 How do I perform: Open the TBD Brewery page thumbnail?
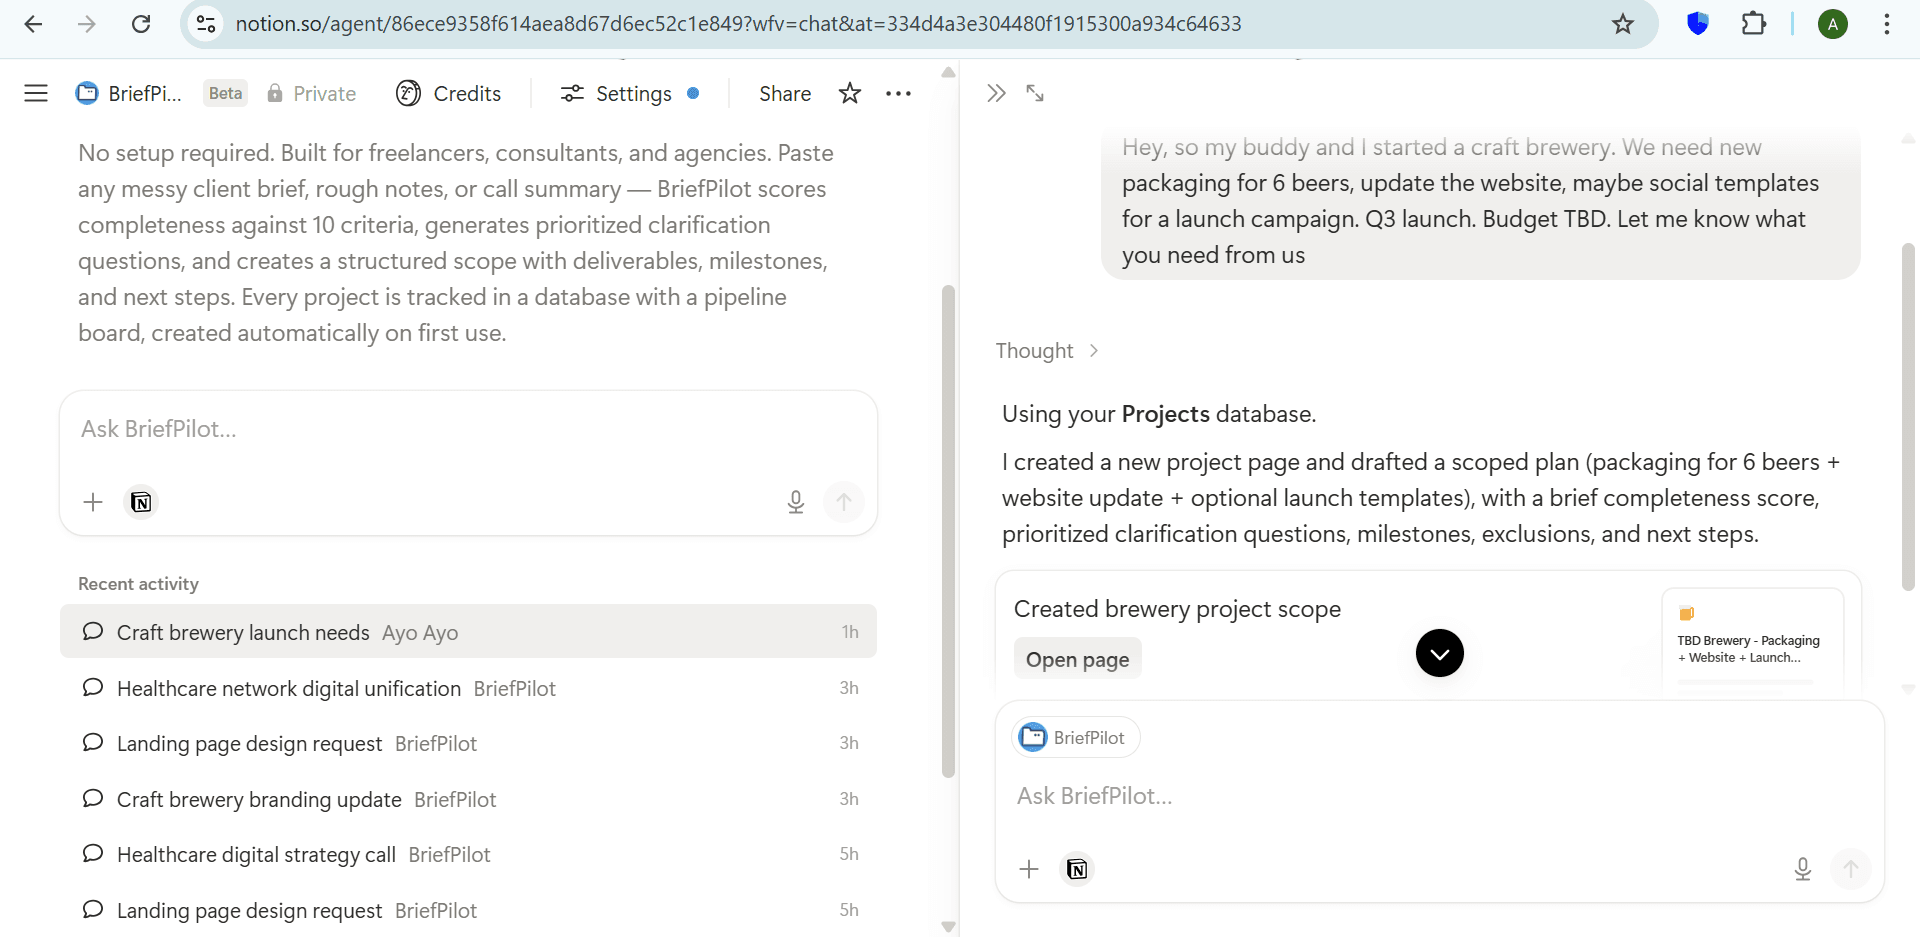[1751, 640]
